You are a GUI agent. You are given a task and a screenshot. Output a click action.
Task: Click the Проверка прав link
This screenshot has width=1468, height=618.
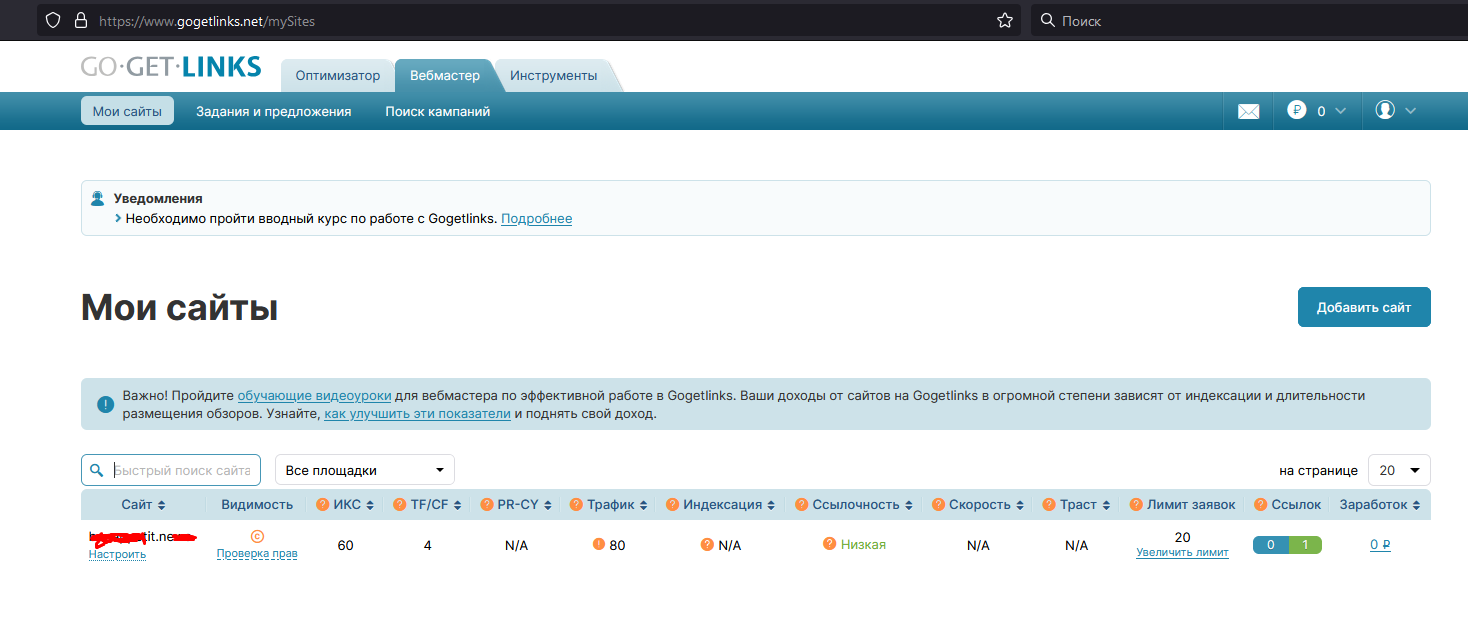click(x=257, y=553)
